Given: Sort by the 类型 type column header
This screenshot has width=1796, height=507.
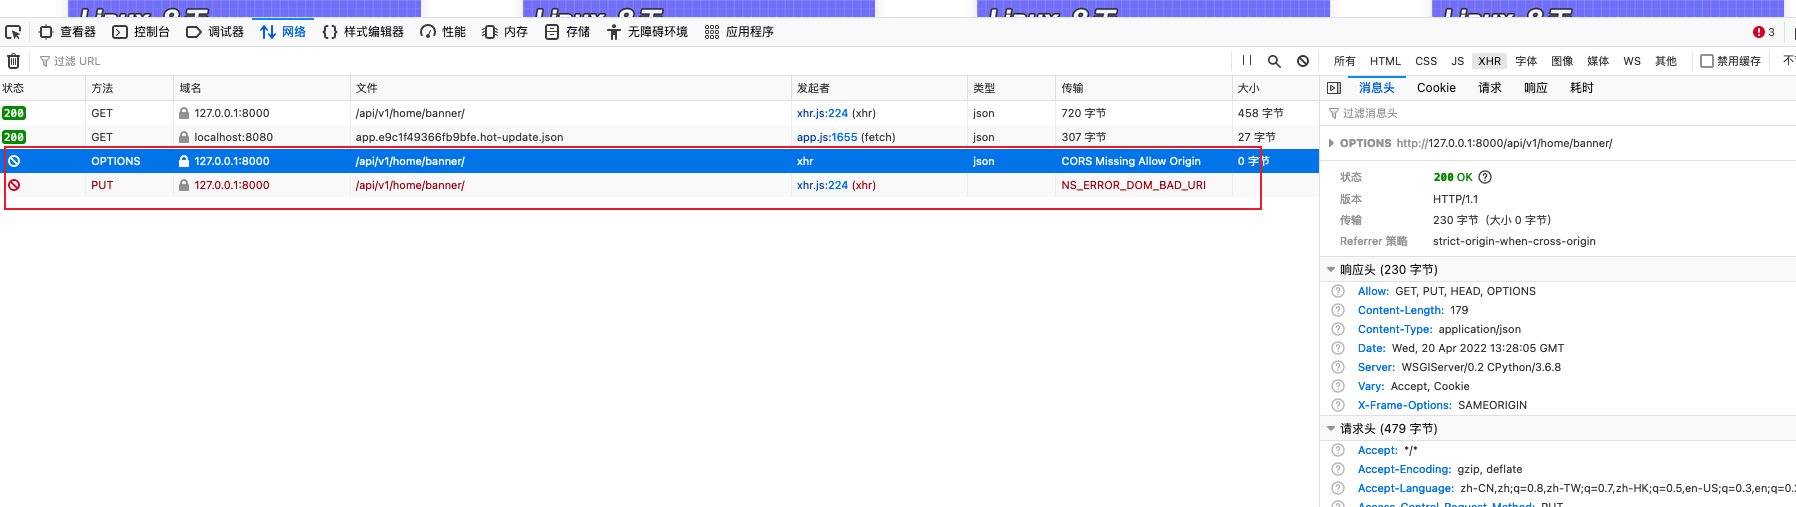Looking at the screenshot, I should pyautogui.click(x=1011, y=88).
